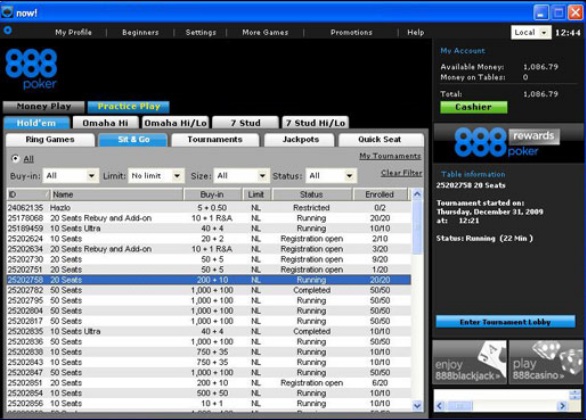This screenshot has width=586, height=420.
Task: Click the 888poker logo
Action: click(x=31, y=69)
